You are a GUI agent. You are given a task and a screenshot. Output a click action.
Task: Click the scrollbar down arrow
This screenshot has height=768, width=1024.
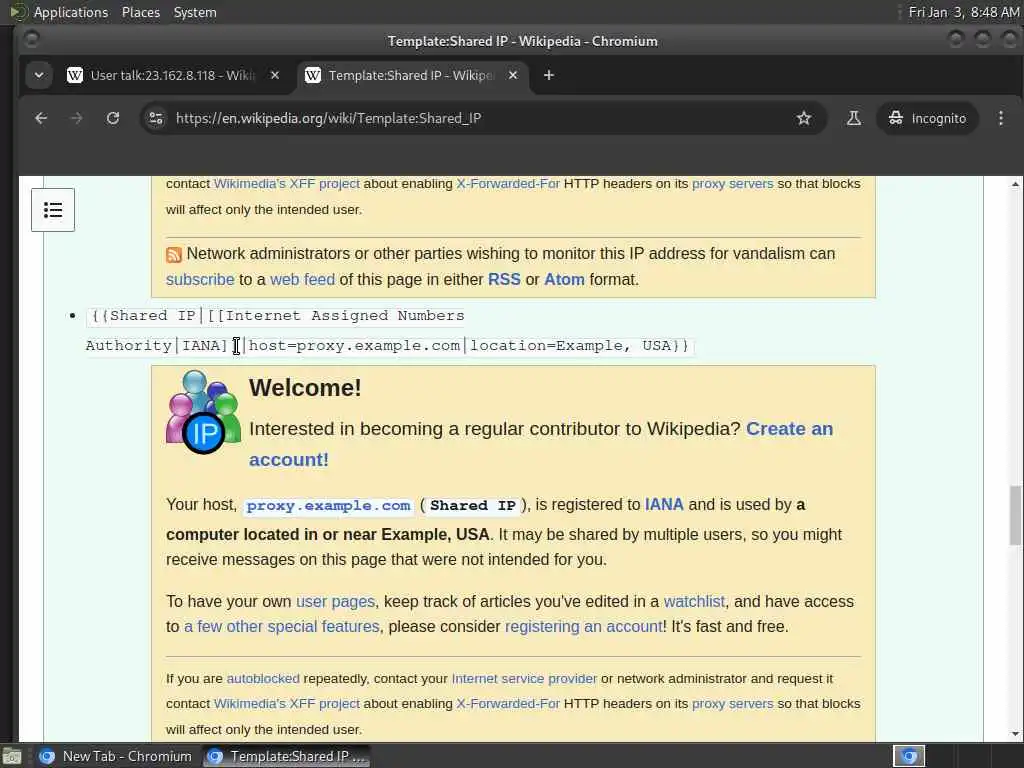(x=1015, y=734)
